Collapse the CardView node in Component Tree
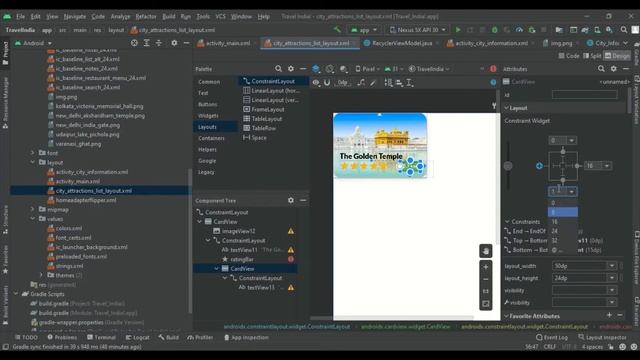This screenshot has height=360, width=640. (x=200, y=222)
